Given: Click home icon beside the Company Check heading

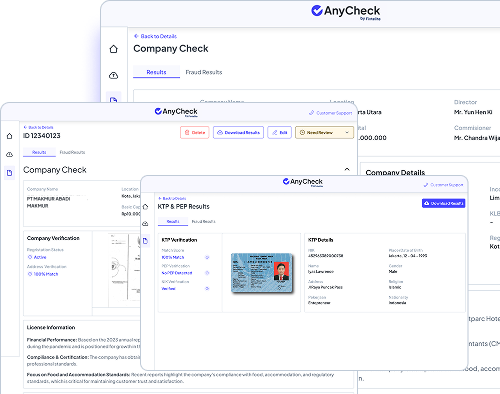Looking at the screenshot, I should pos(113,49).
